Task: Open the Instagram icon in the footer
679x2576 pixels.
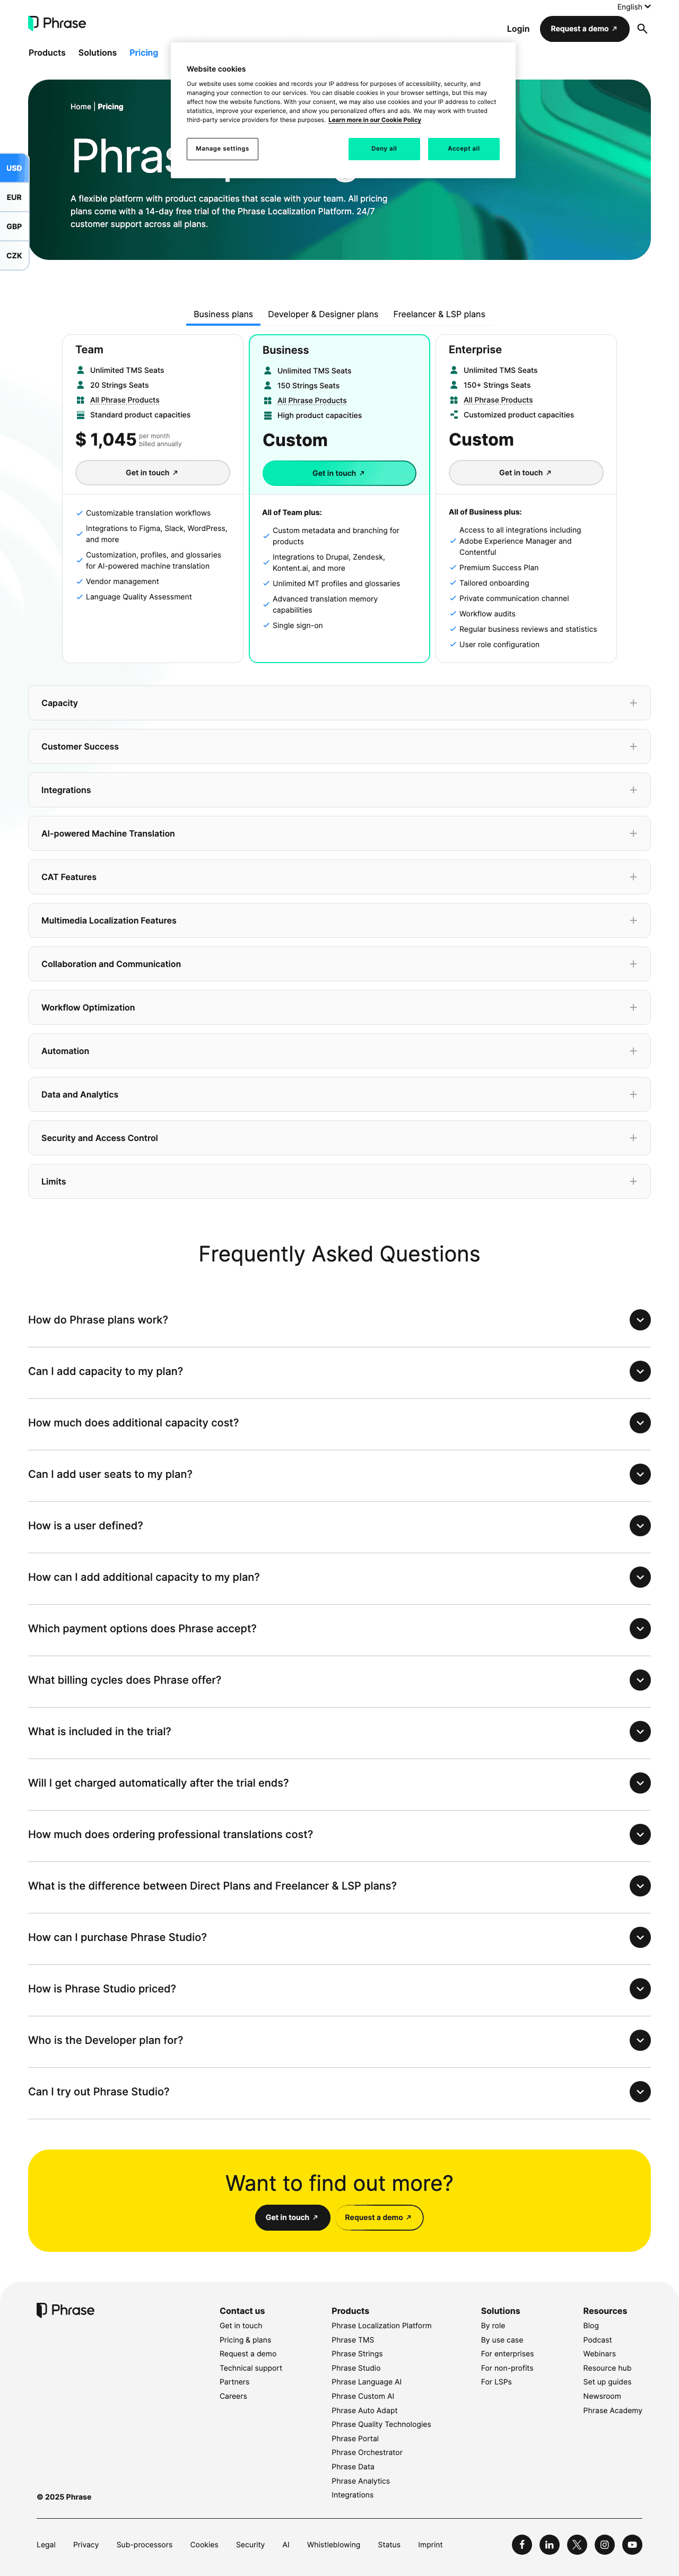Action: (604, 2544)
